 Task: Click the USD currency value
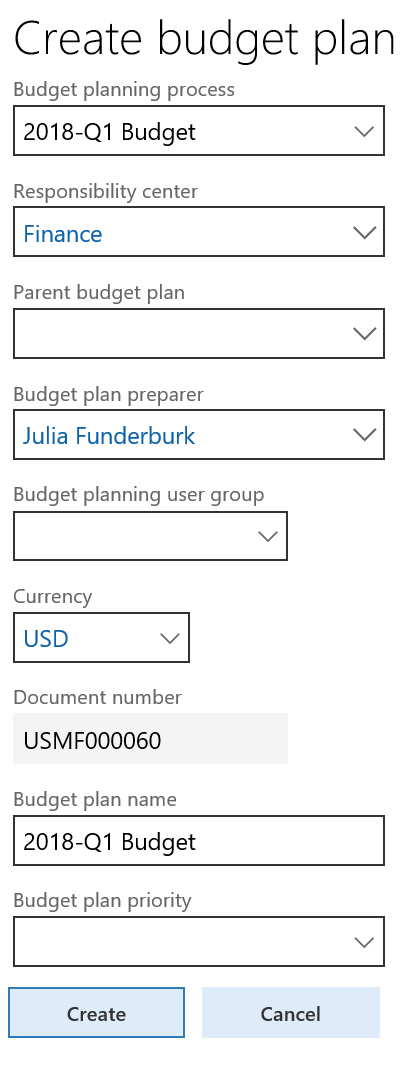pyautogui.click(x=46, y=639)
